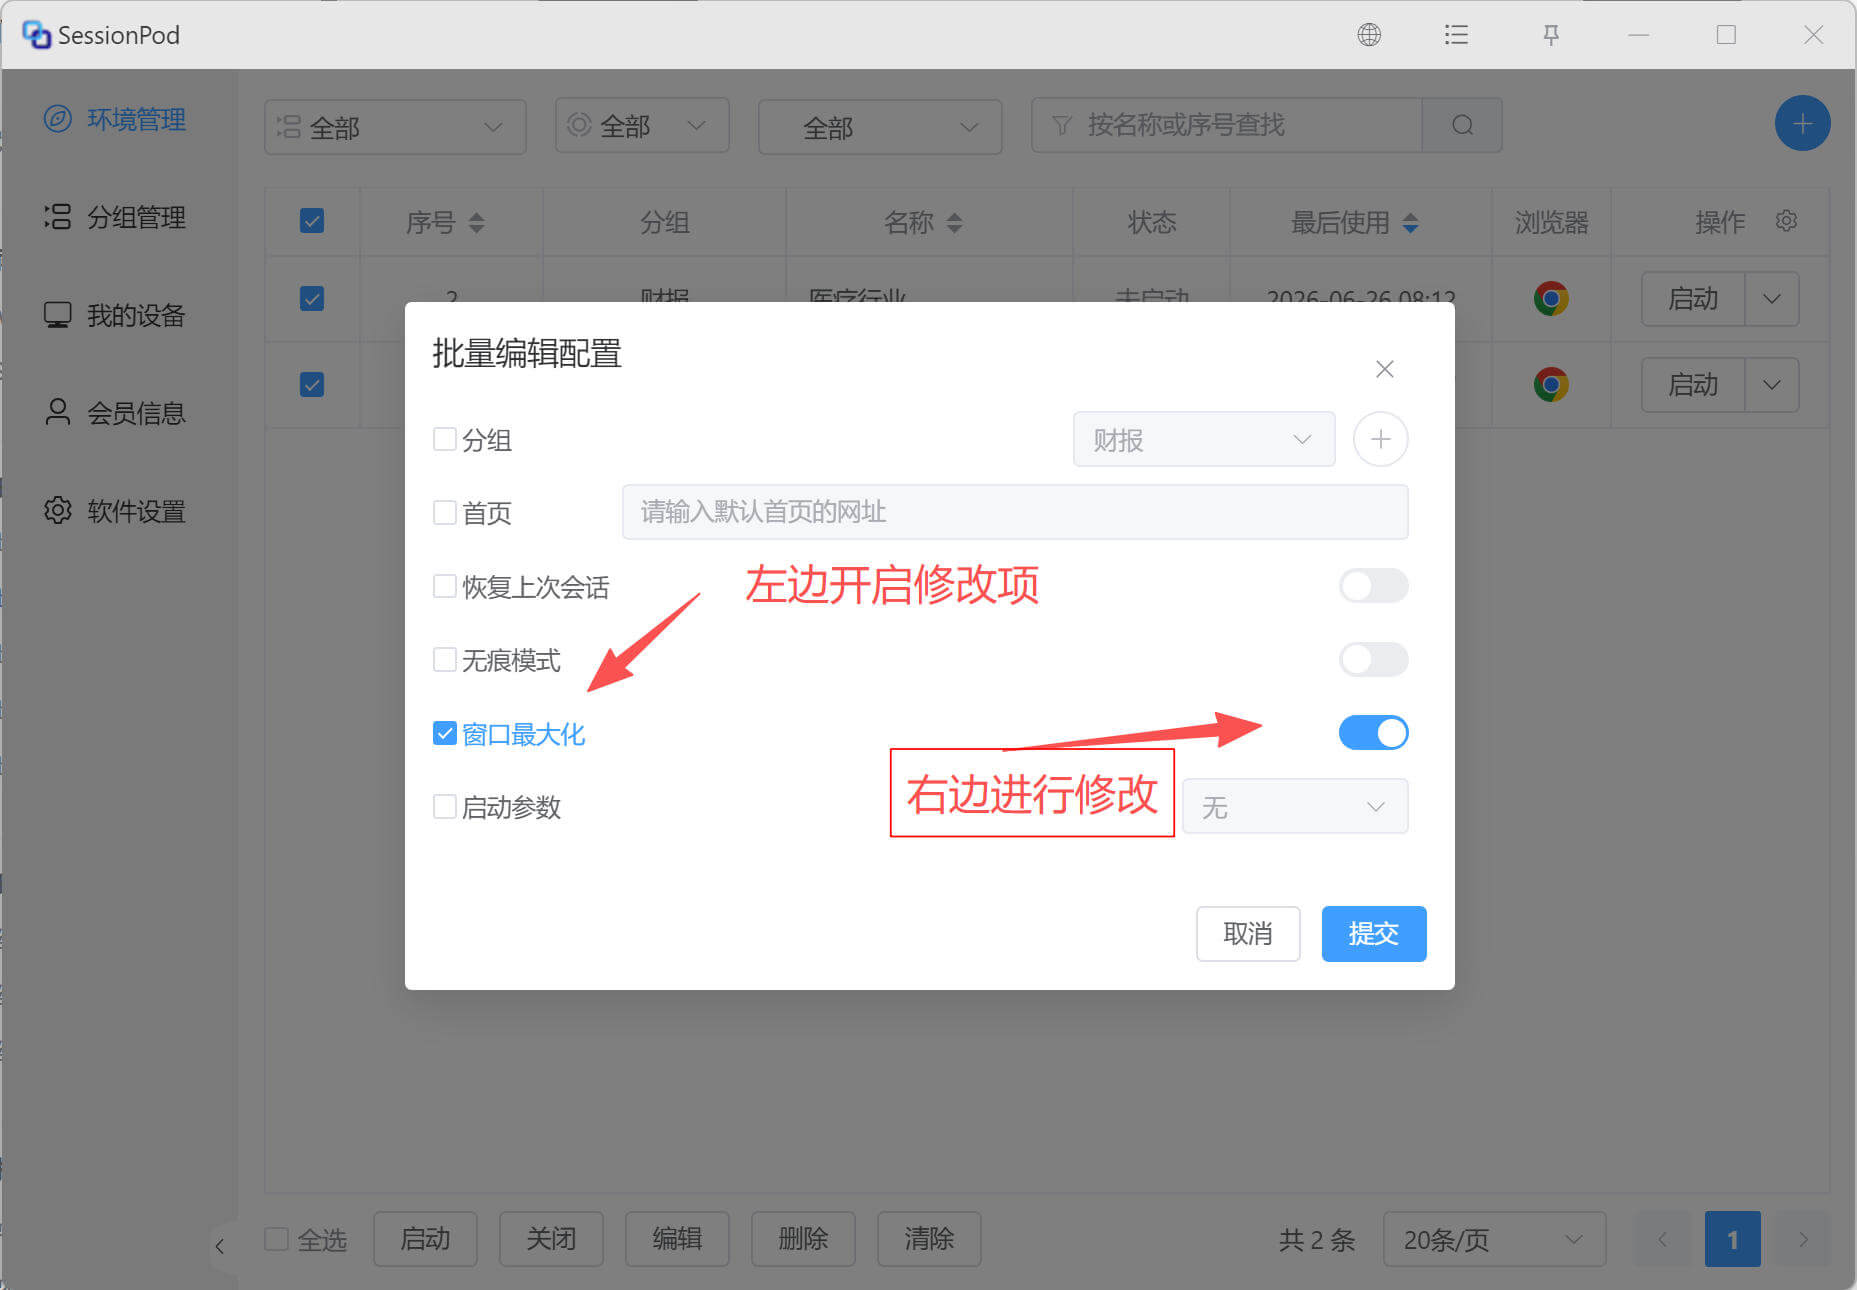Check the 分组 checkbox in dialog
Viewport: 1857px width, 1290px height.
[444, 439]
